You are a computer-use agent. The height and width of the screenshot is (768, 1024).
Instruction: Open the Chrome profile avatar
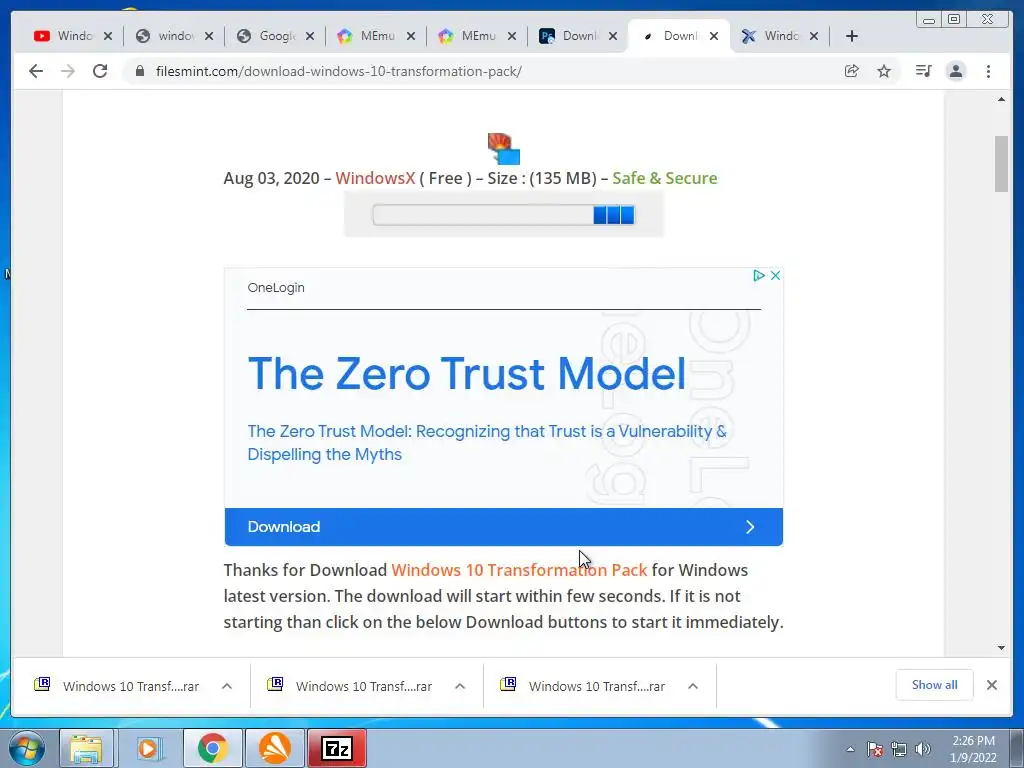click(955, 71)
